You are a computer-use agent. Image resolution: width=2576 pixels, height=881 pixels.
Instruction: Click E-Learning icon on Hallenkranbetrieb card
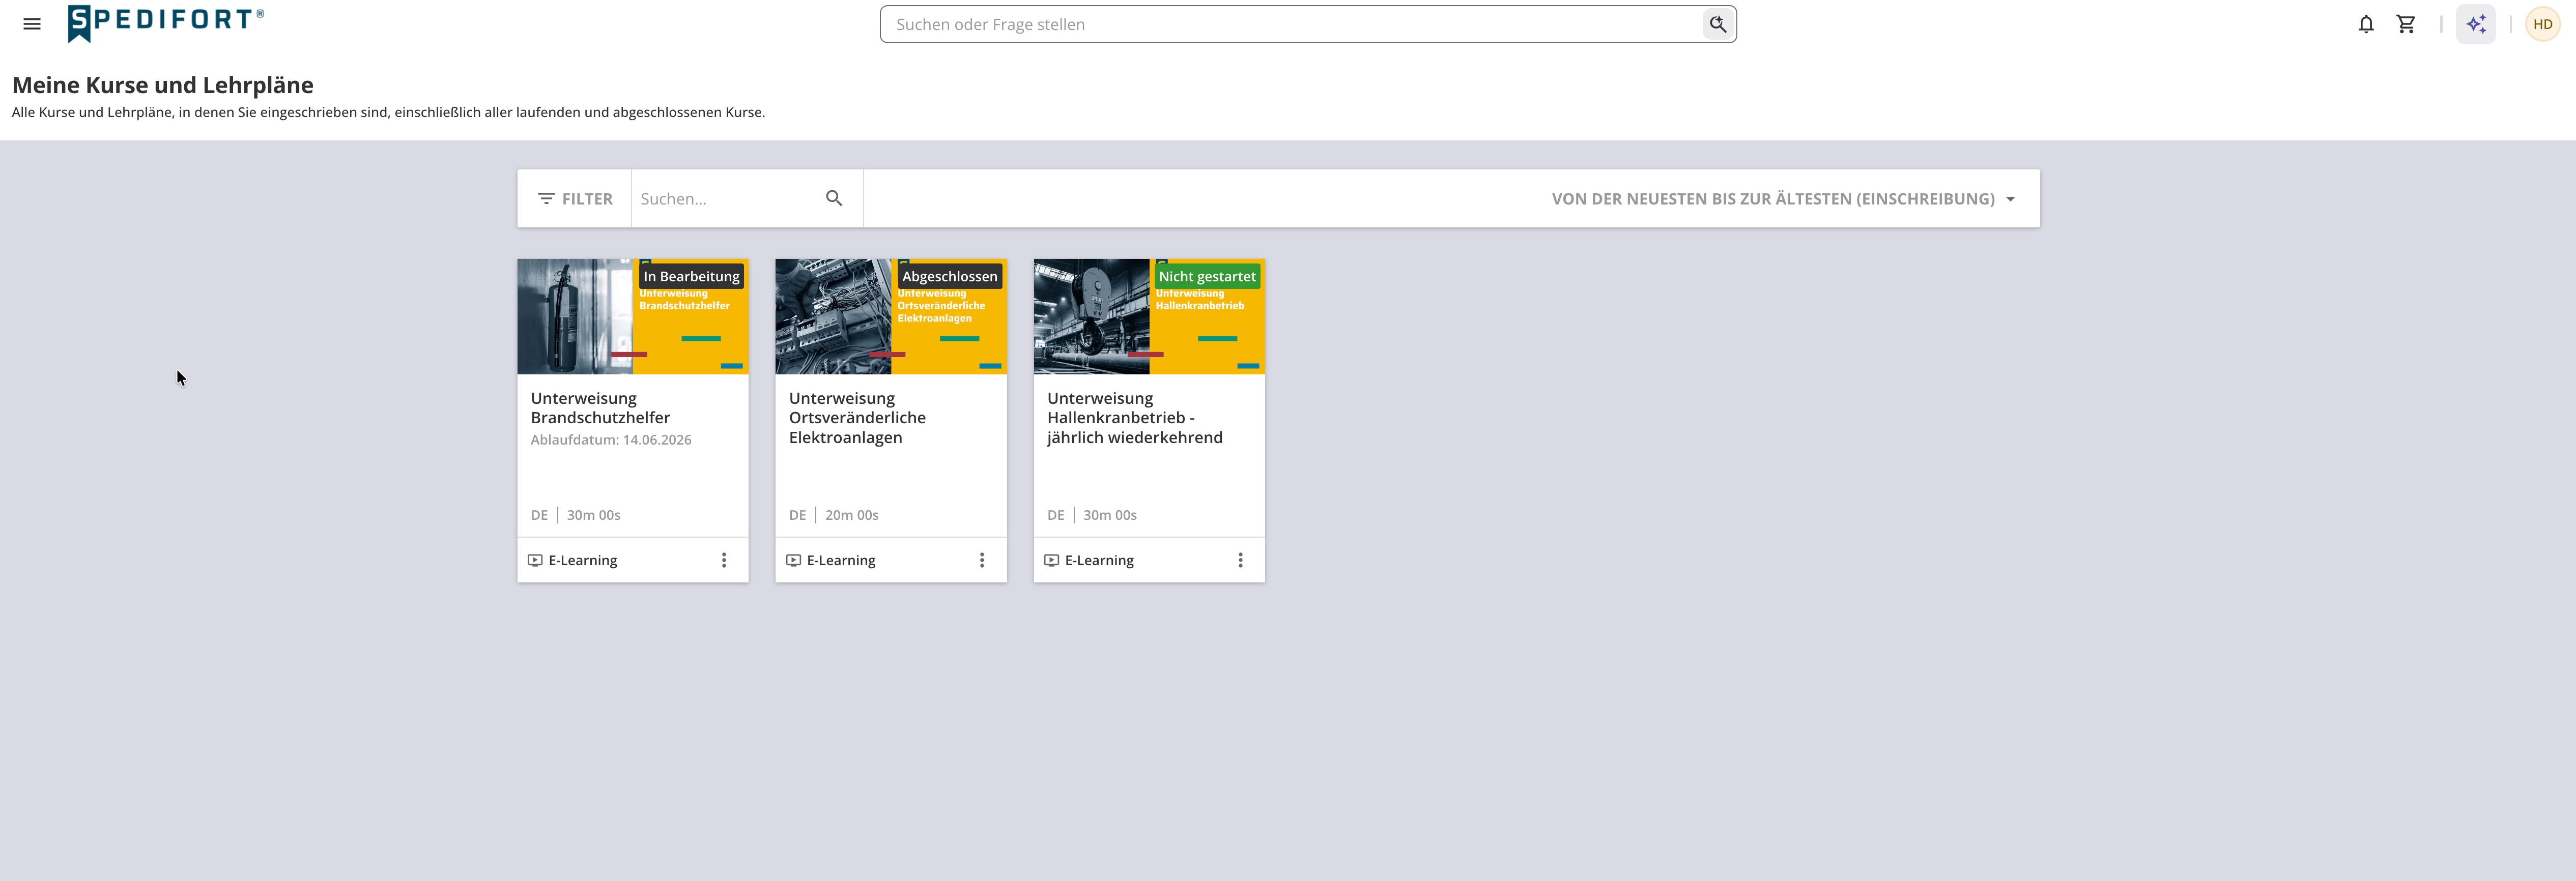click(x=1051, y=560)
